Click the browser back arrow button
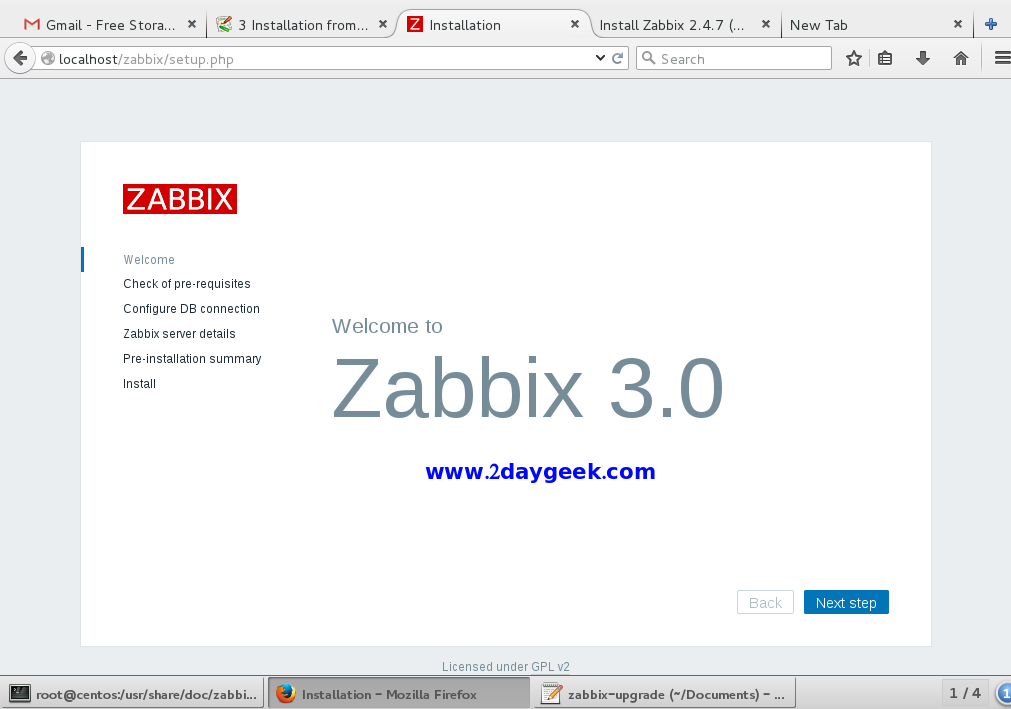This screenshot has height=709, width=1011. [x=20, y=59]
